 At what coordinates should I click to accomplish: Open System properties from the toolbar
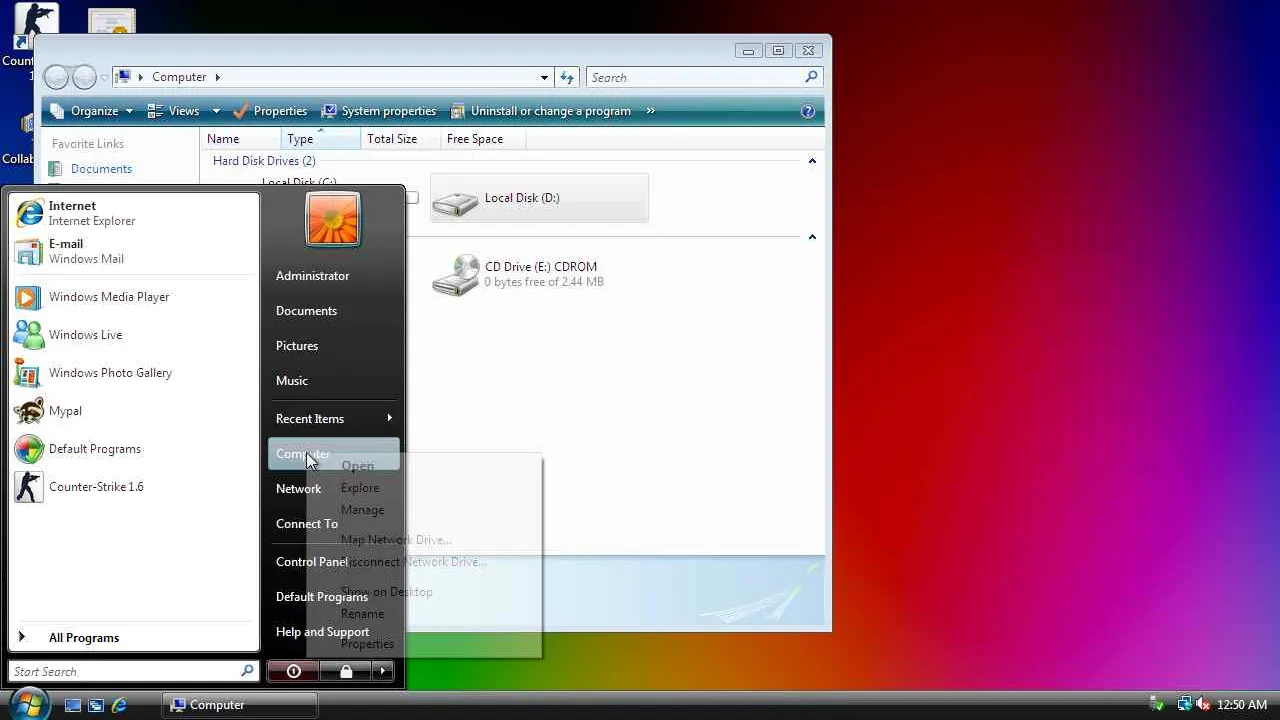(379, 111)
